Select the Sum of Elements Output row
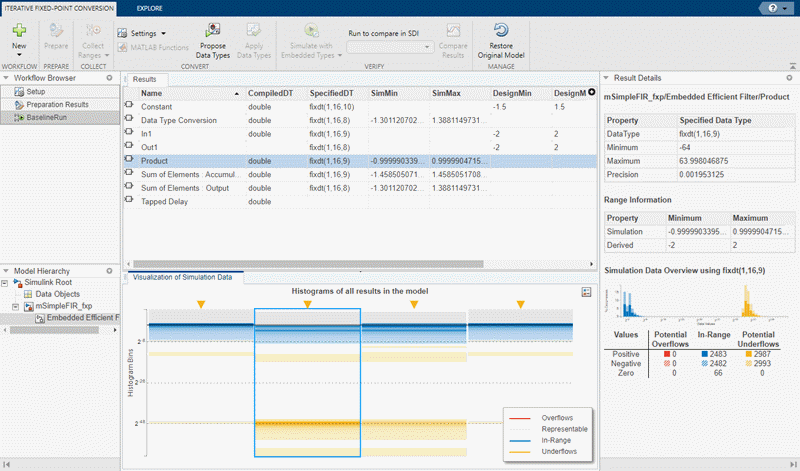This screenshot has height=471, width=800. 185,187
